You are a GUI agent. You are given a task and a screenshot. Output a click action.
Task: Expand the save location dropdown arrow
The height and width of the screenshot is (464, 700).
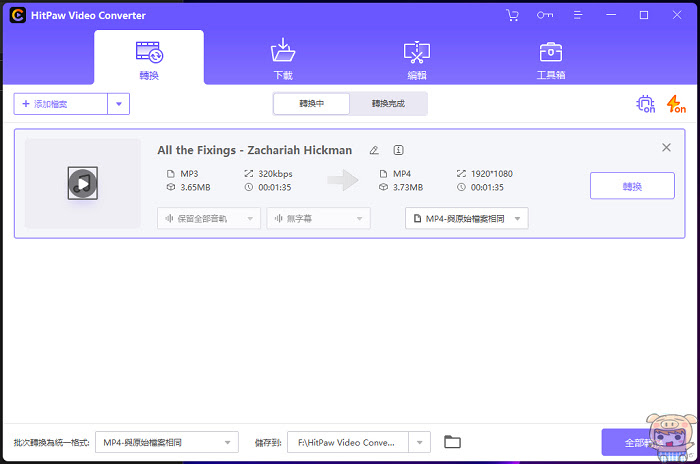point(420,443)
